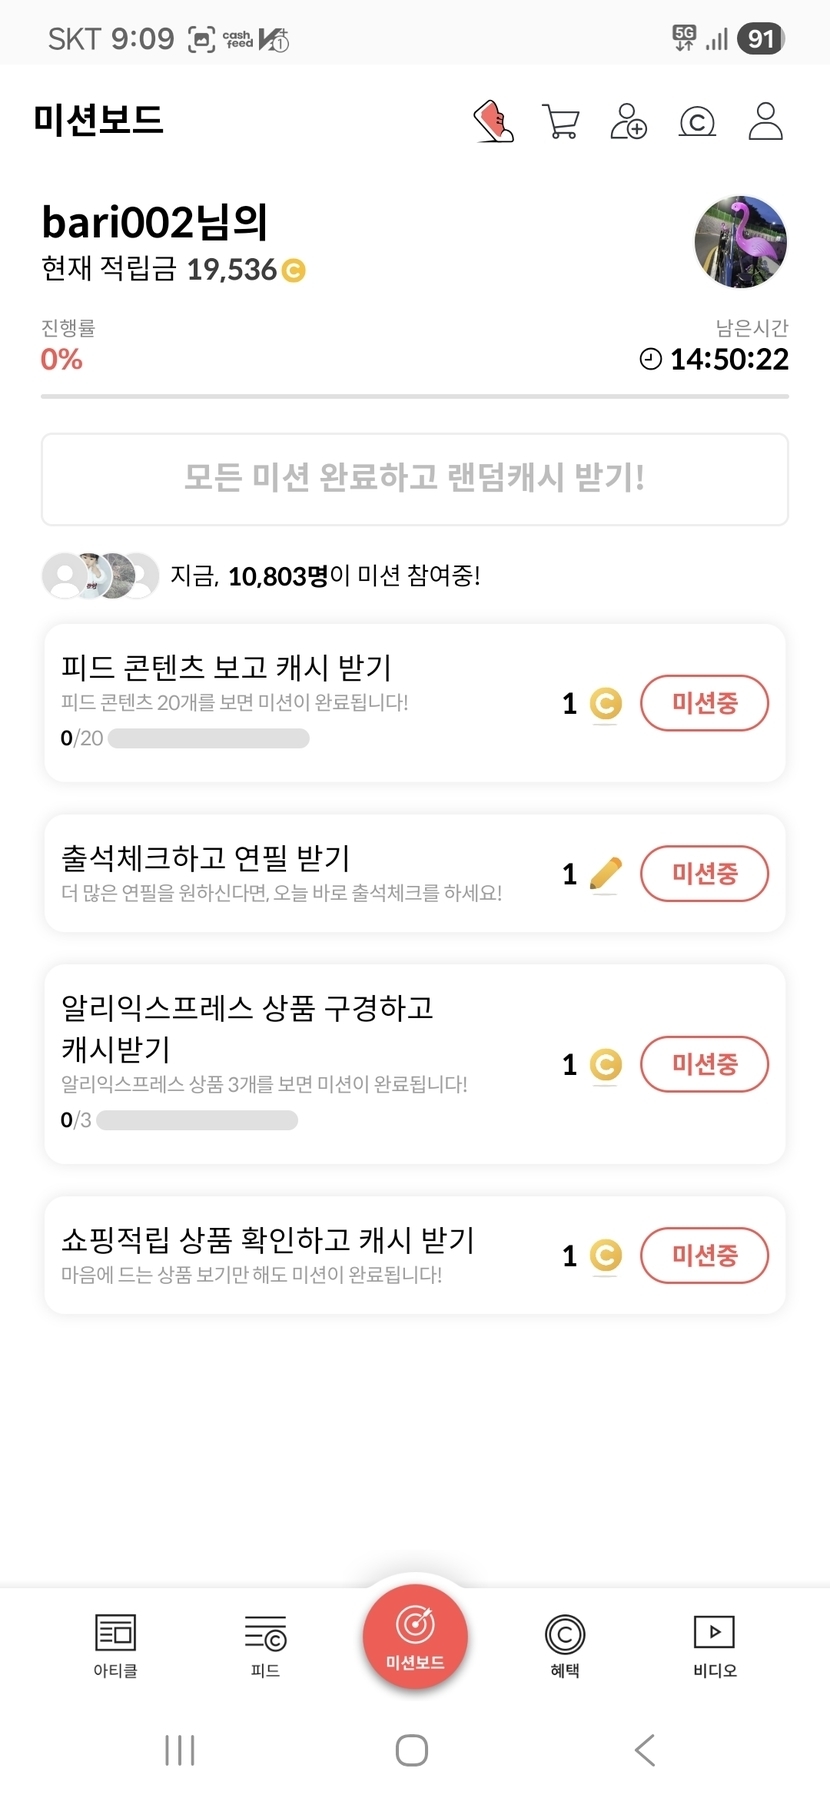
Task: Tap the red sneaker icon in header
Action: (x=493, y=122)
